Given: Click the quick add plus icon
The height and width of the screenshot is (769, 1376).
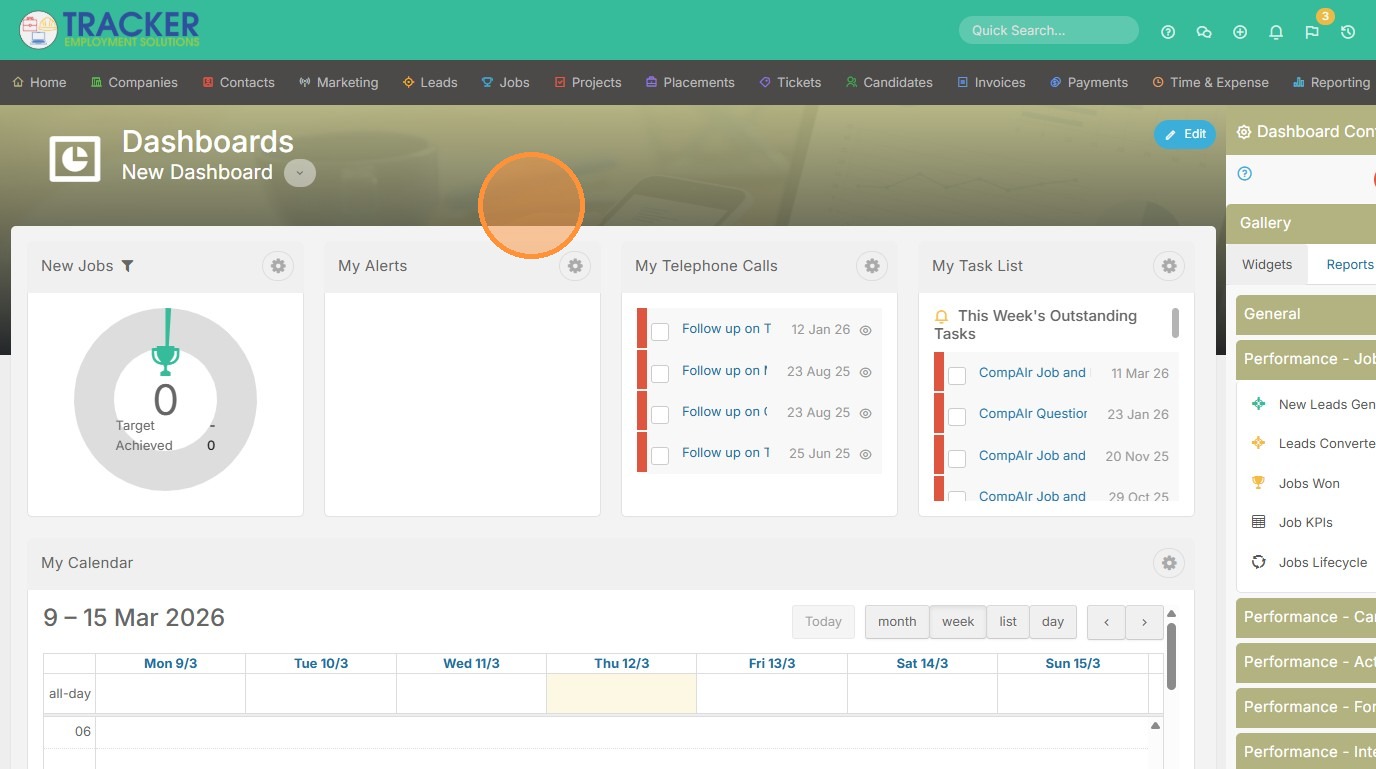Looking at the screenshot, I should [1240, 32].
